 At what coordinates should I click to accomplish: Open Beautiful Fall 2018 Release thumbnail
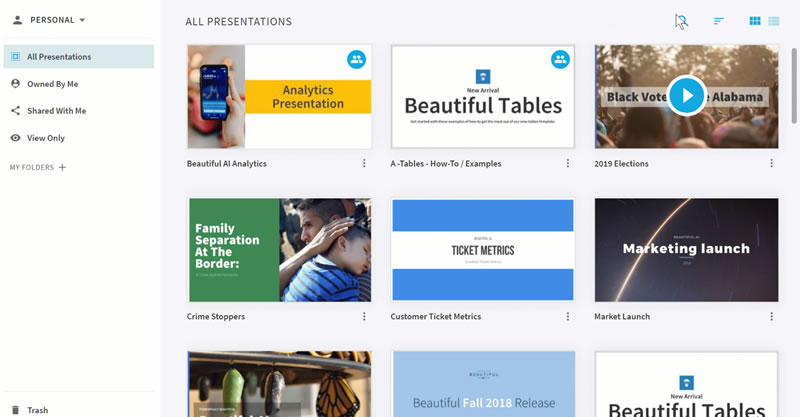tap(483, 384)
